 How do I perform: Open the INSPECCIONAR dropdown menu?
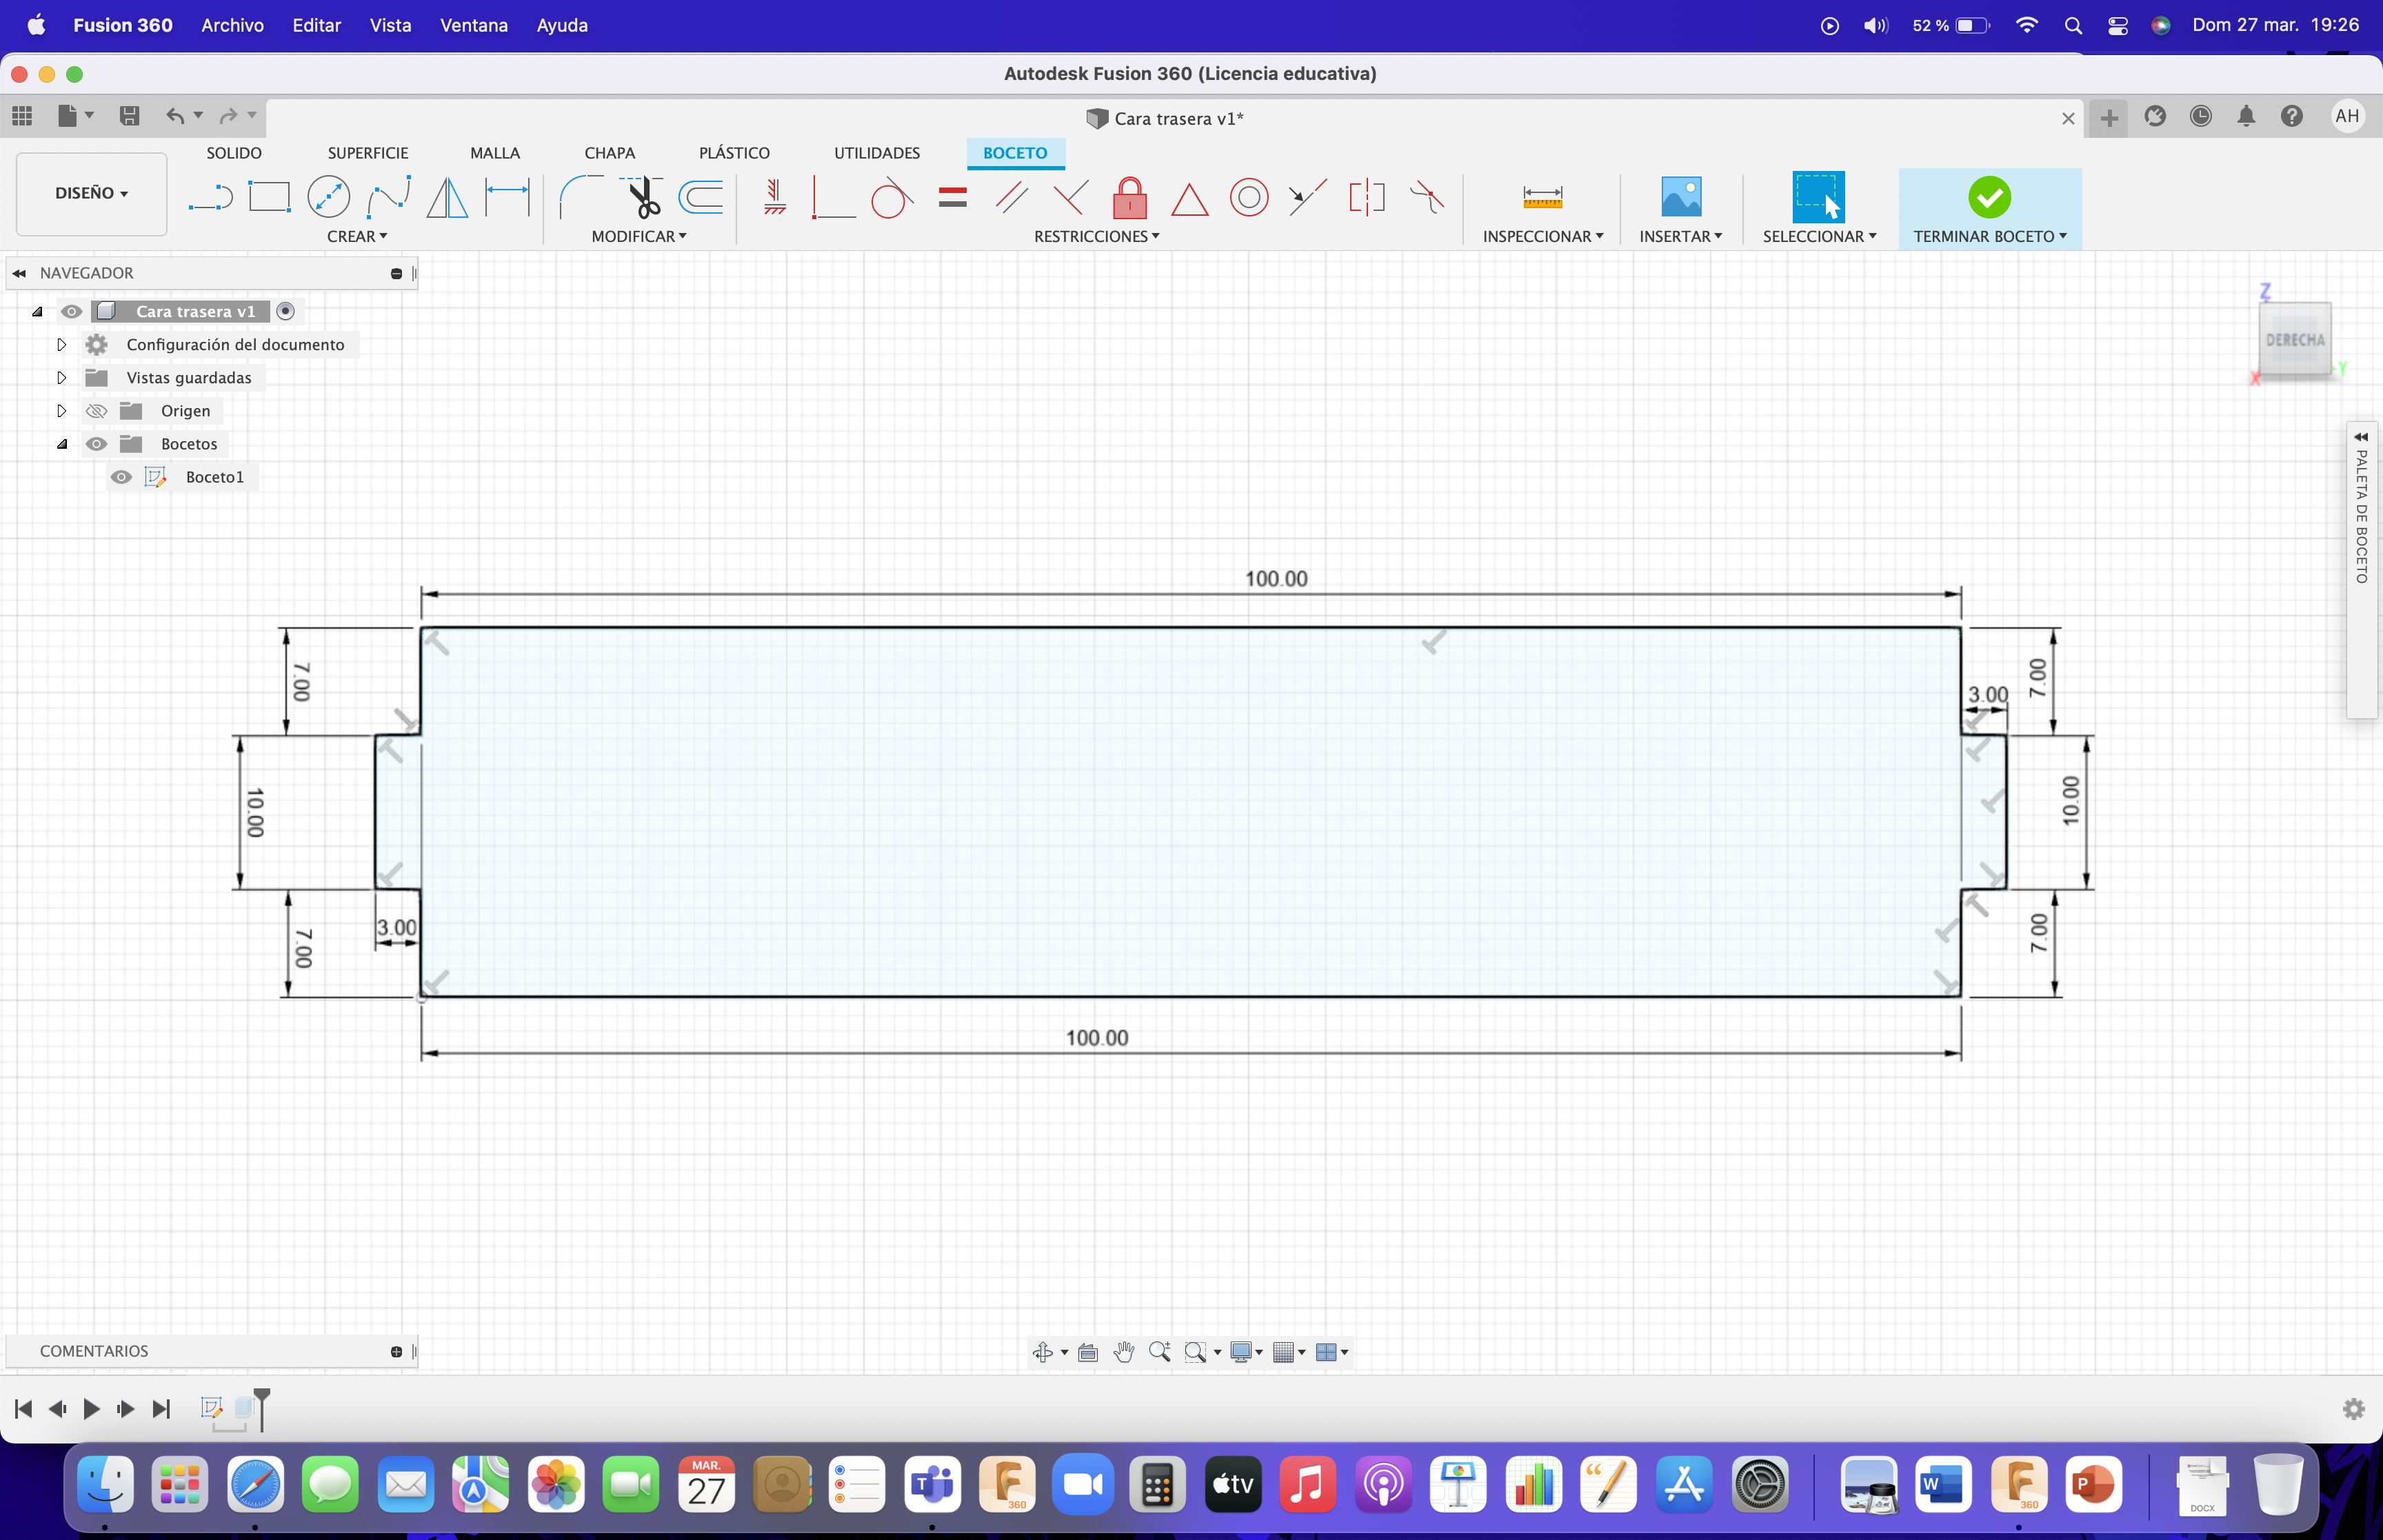1543,237
